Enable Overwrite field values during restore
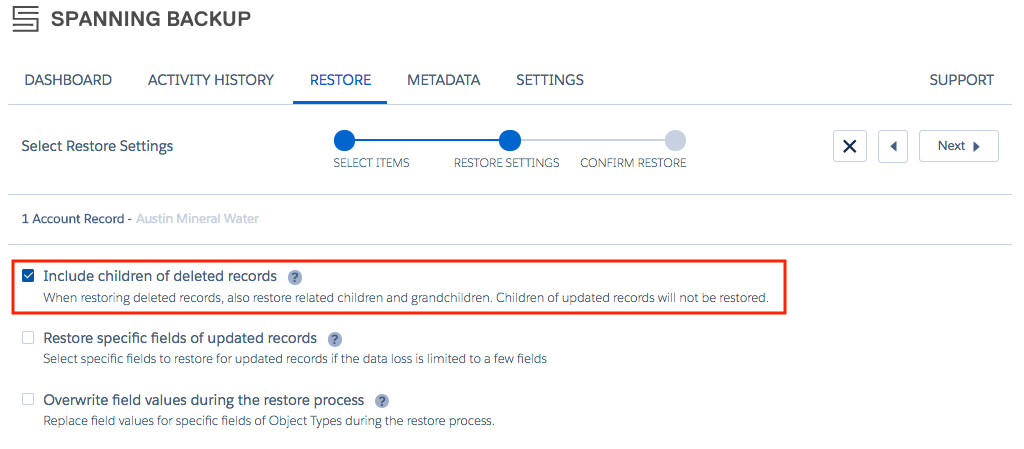The width and height of the screenshot is (1024, 449). pyautogui.click(x=28, y=399)
